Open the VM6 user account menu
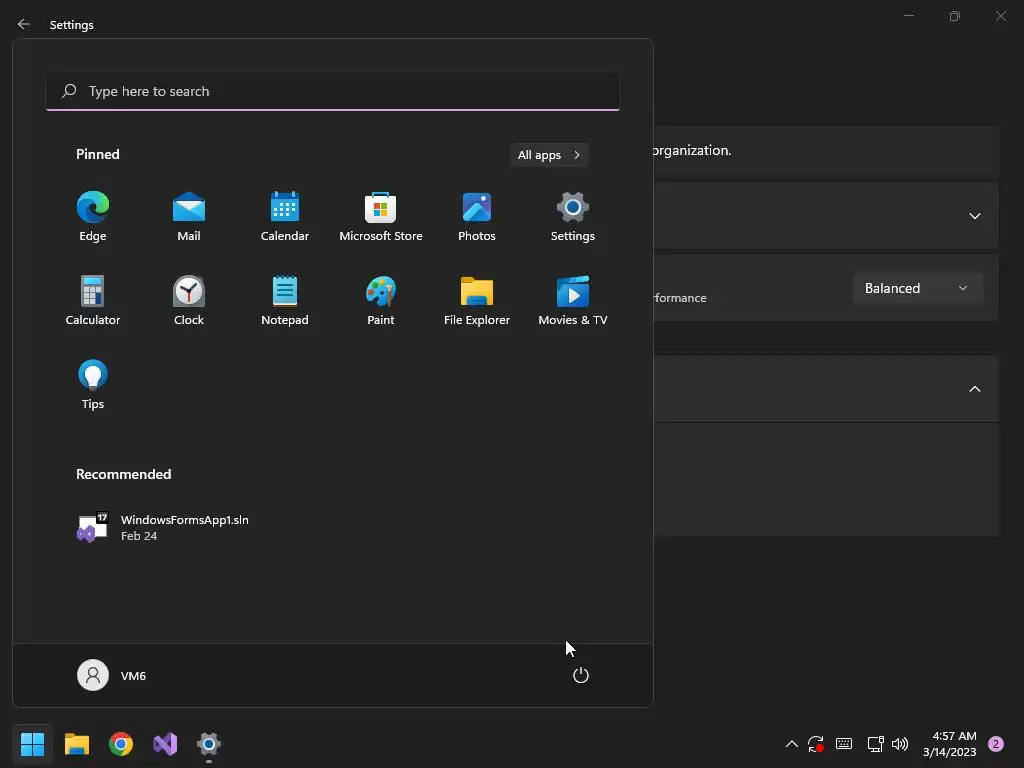The width and height of the screenshot is (1024, 768). (112, 675)
